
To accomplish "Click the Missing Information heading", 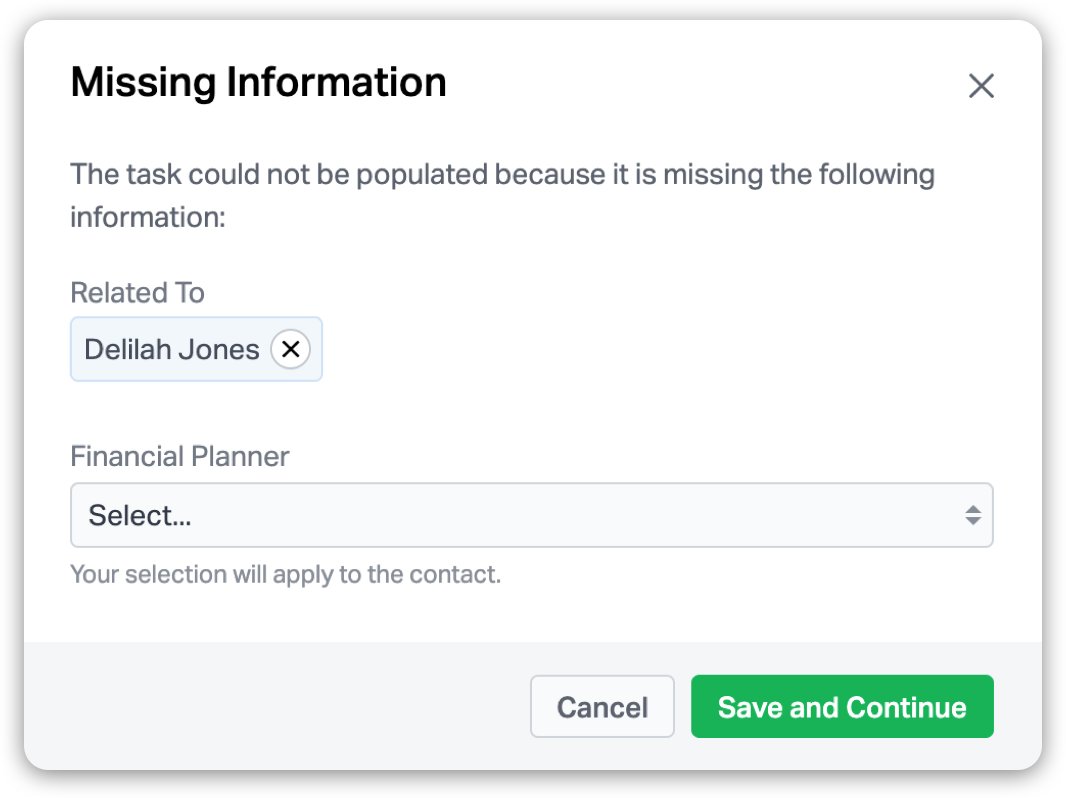I will 258,82.
